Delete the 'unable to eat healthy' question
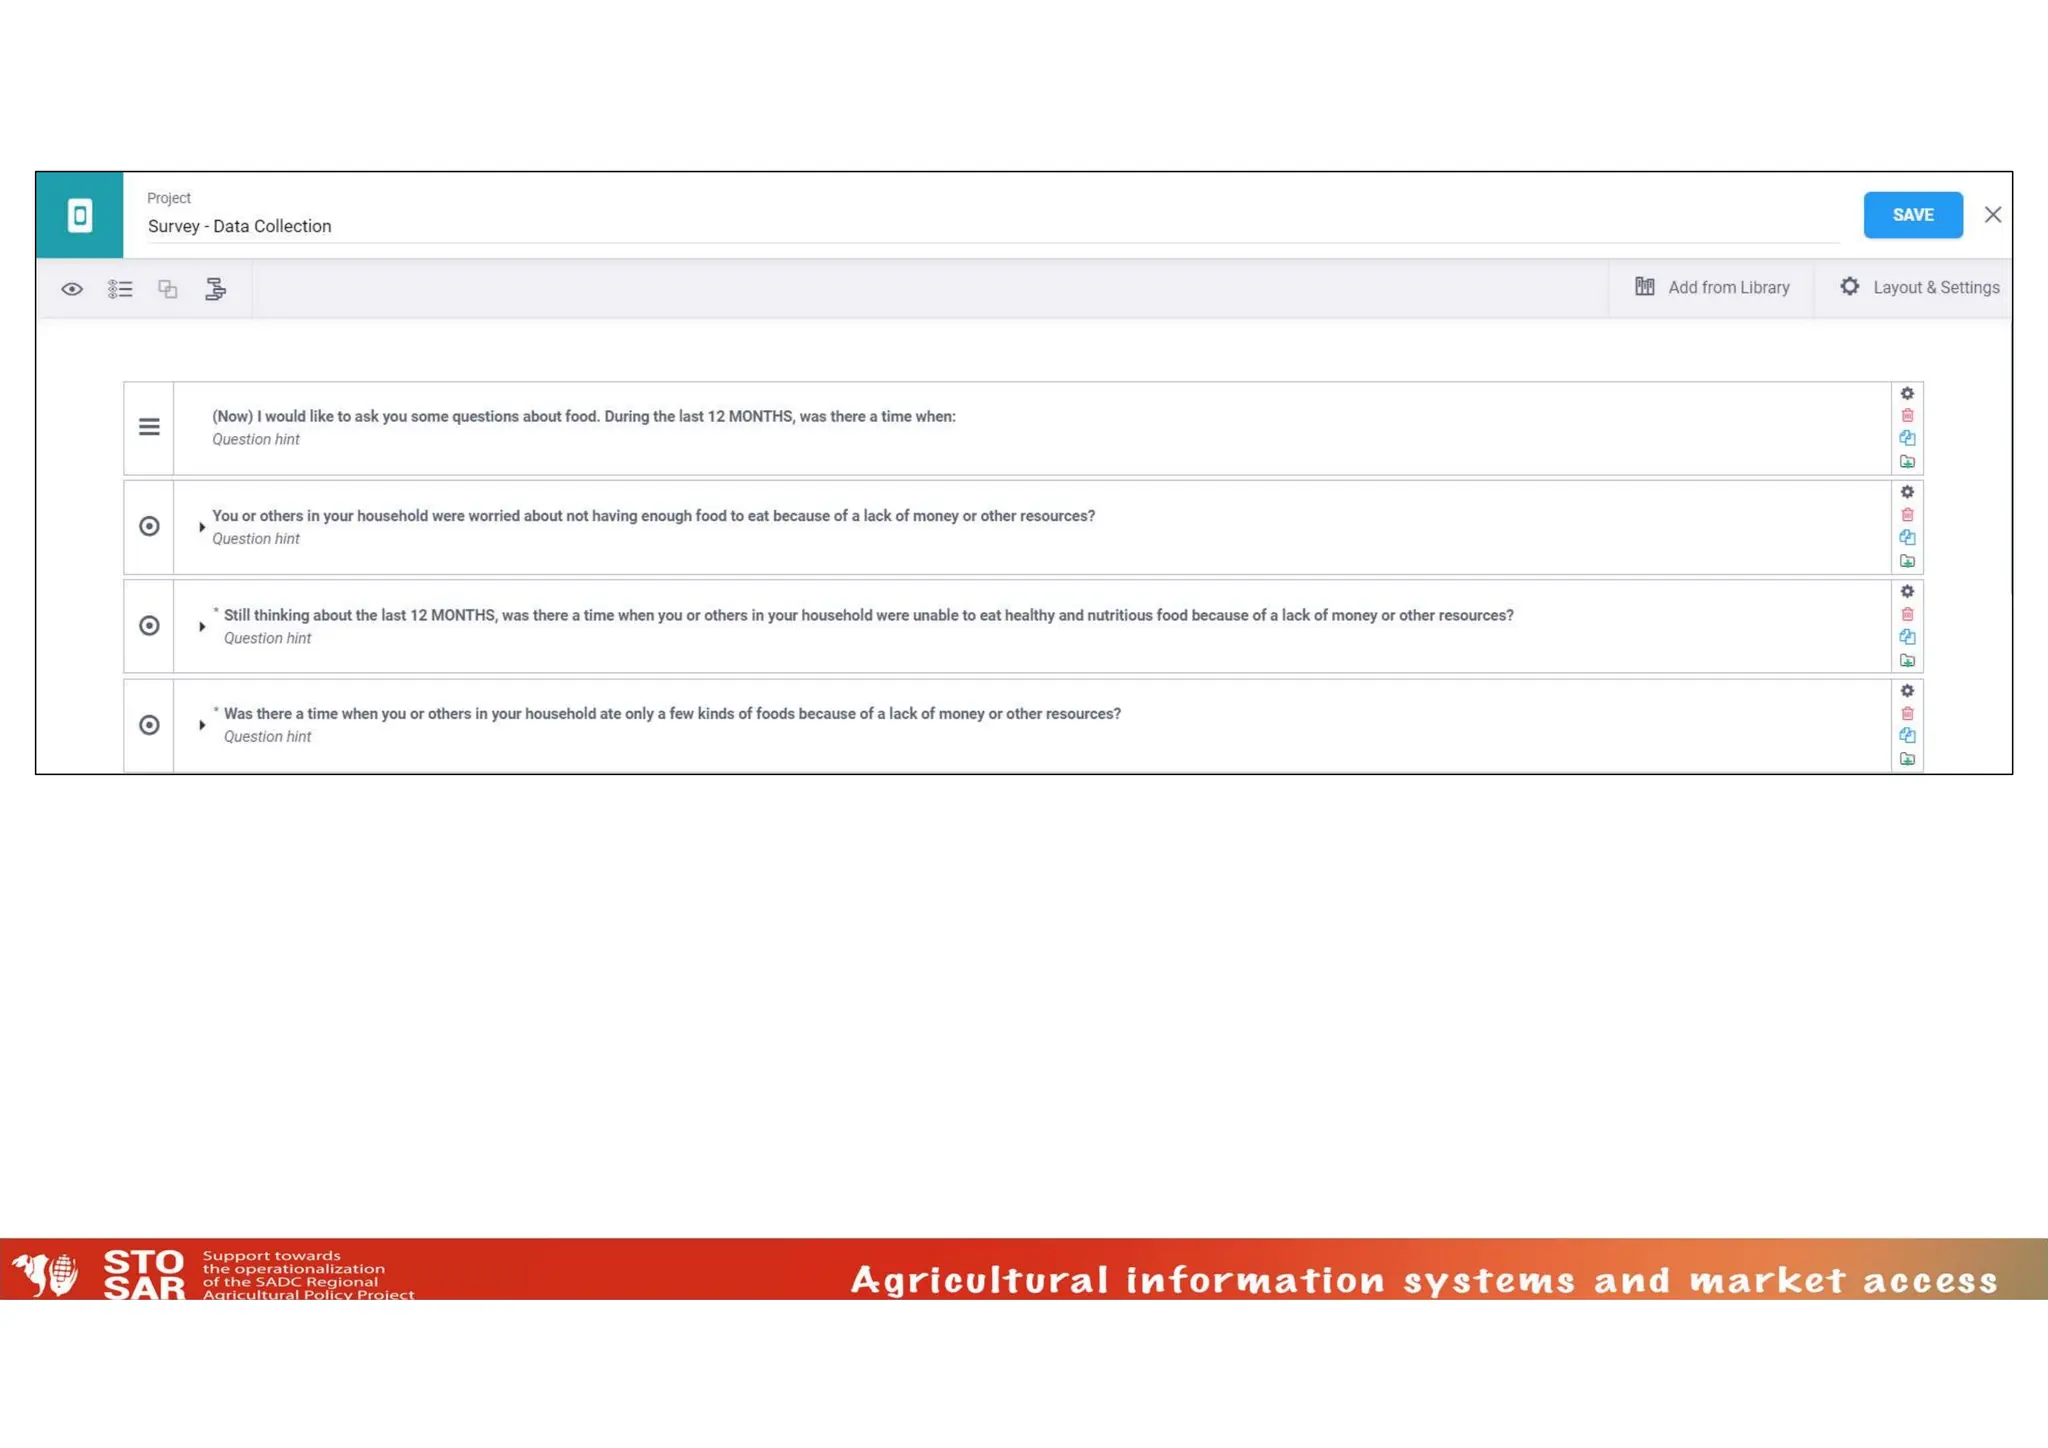This screenshot has height=1448, width=2048. pyautogui.click(x=1907, y=614)
